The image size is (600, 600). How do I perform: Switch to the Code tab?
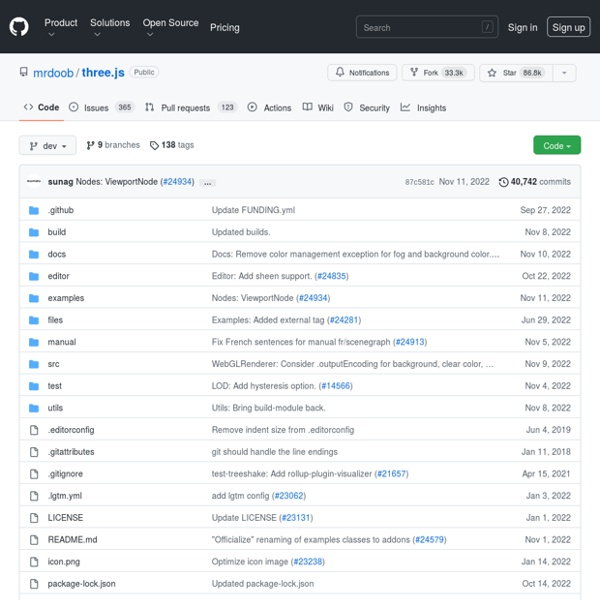[41, 108]
